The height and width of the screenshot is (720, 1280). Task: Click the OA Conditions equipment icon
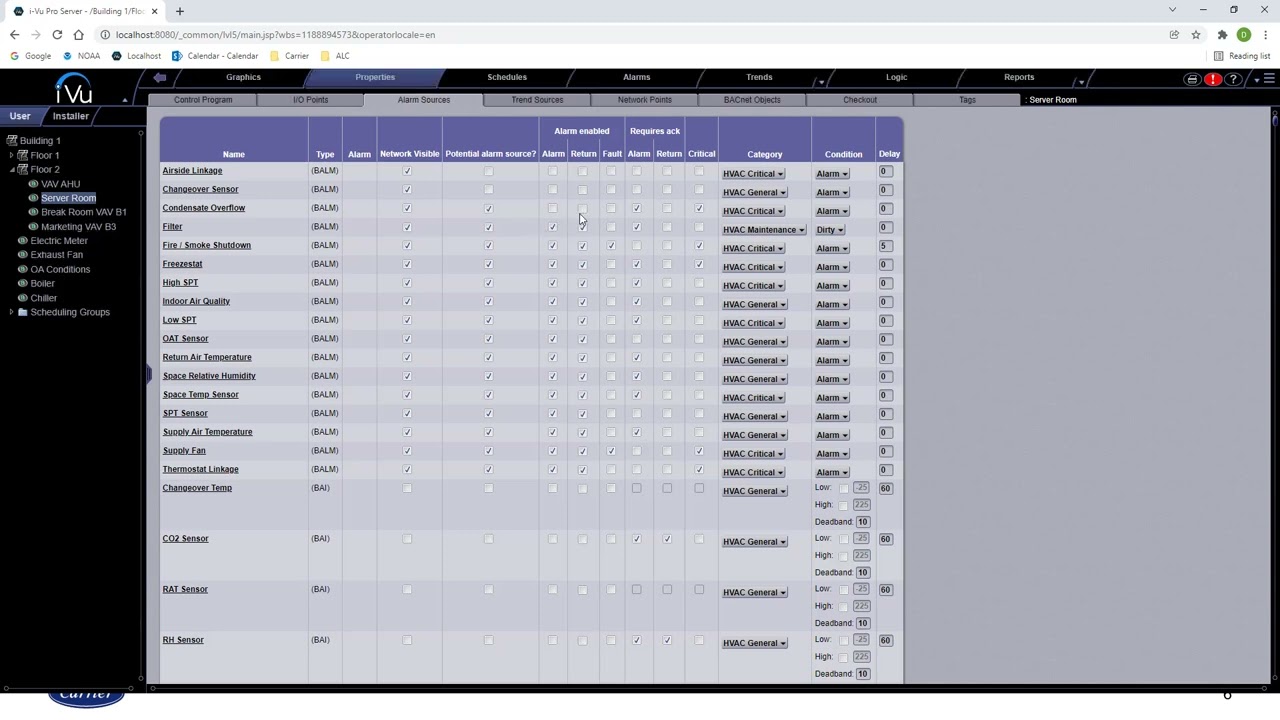point(22,269)
